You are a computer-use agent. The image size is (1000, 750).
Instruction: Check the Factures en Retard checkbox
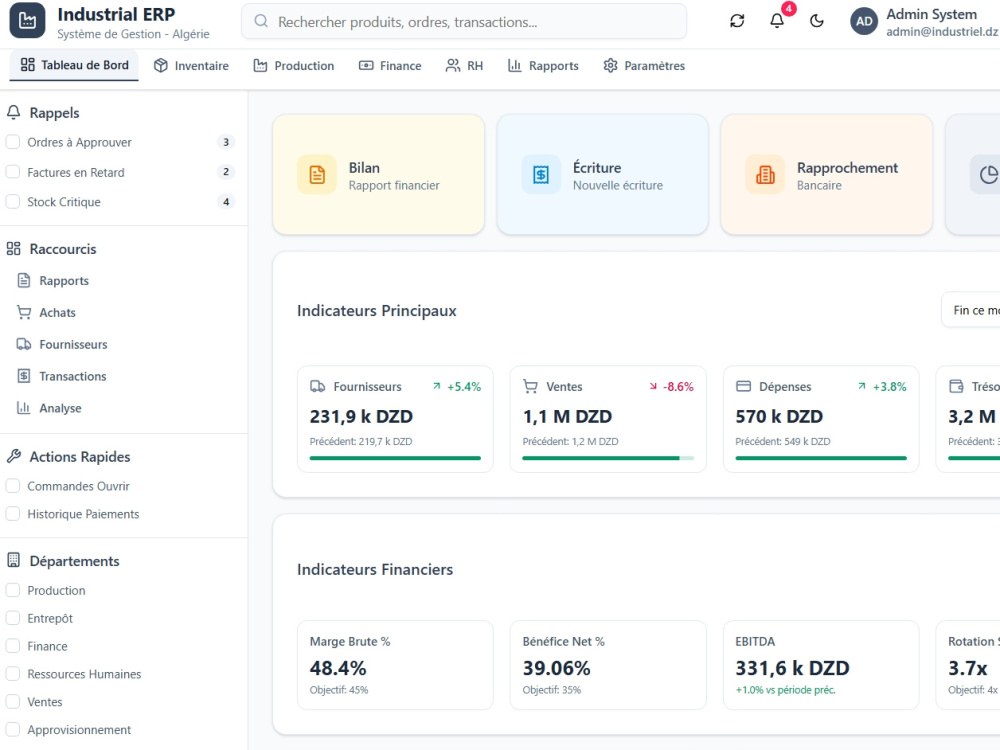(13, 172)
